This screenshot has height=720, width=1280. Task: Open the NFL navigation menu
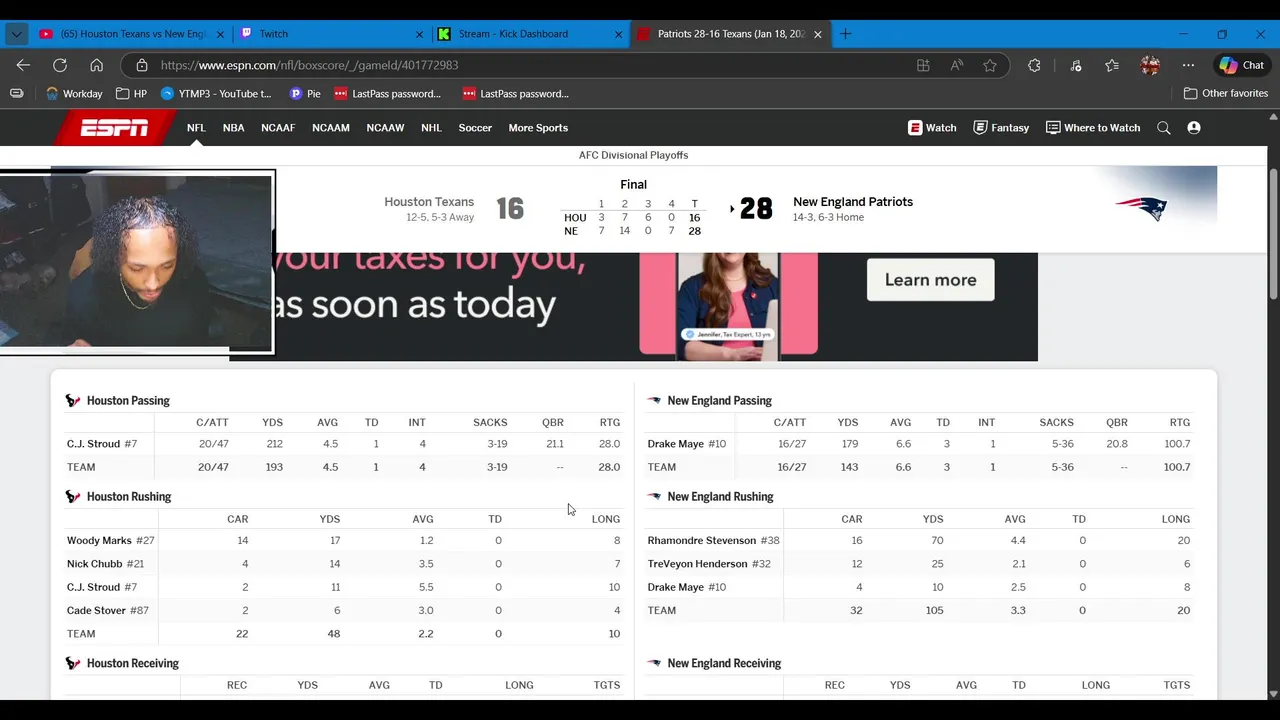tap(196, 128)
